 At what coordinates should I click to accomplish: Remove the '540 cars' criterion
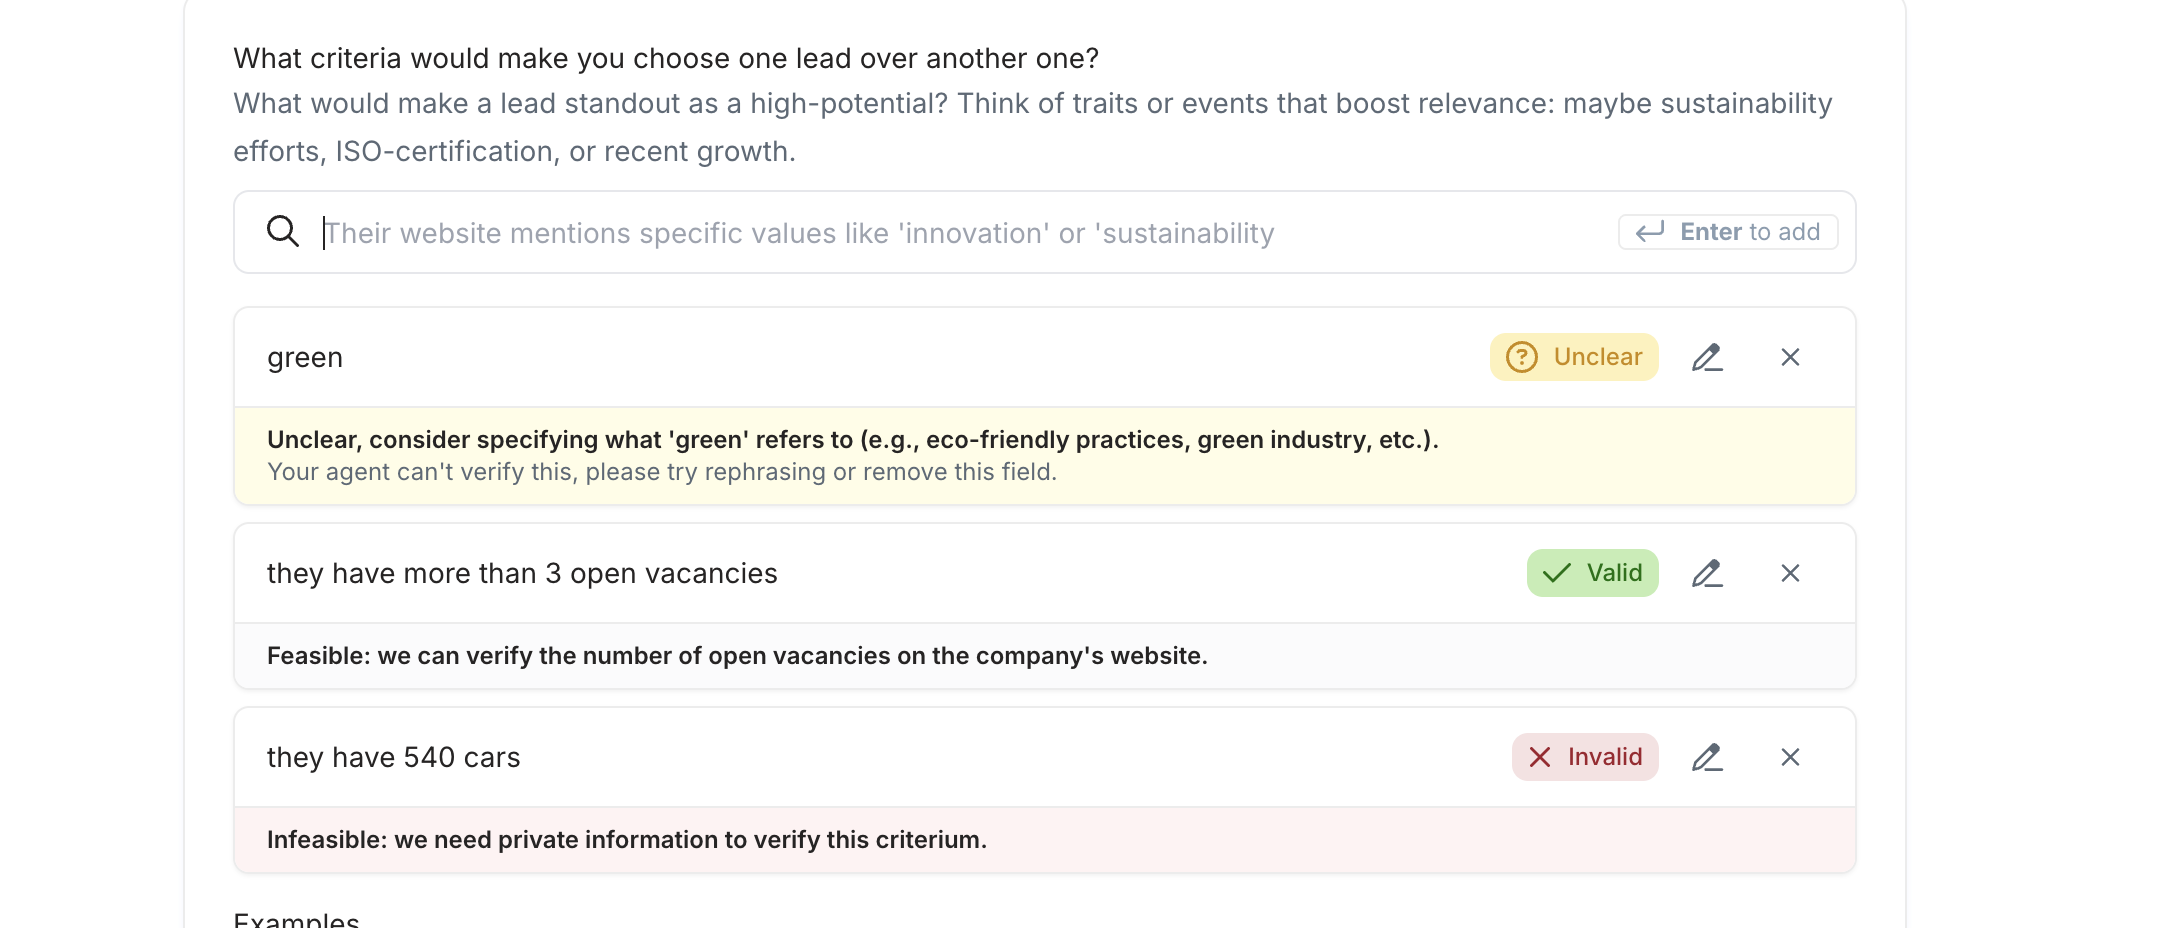coord(1790,757)
